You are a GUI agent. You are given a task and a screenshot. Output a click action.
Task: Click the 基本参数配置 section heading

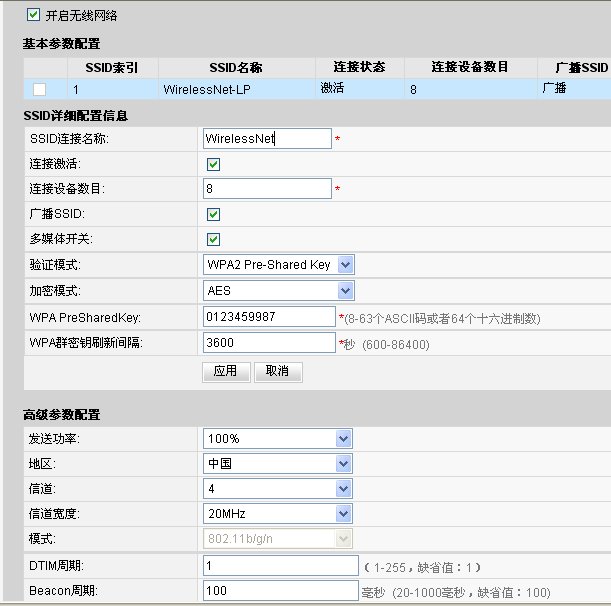click(61, 44)
